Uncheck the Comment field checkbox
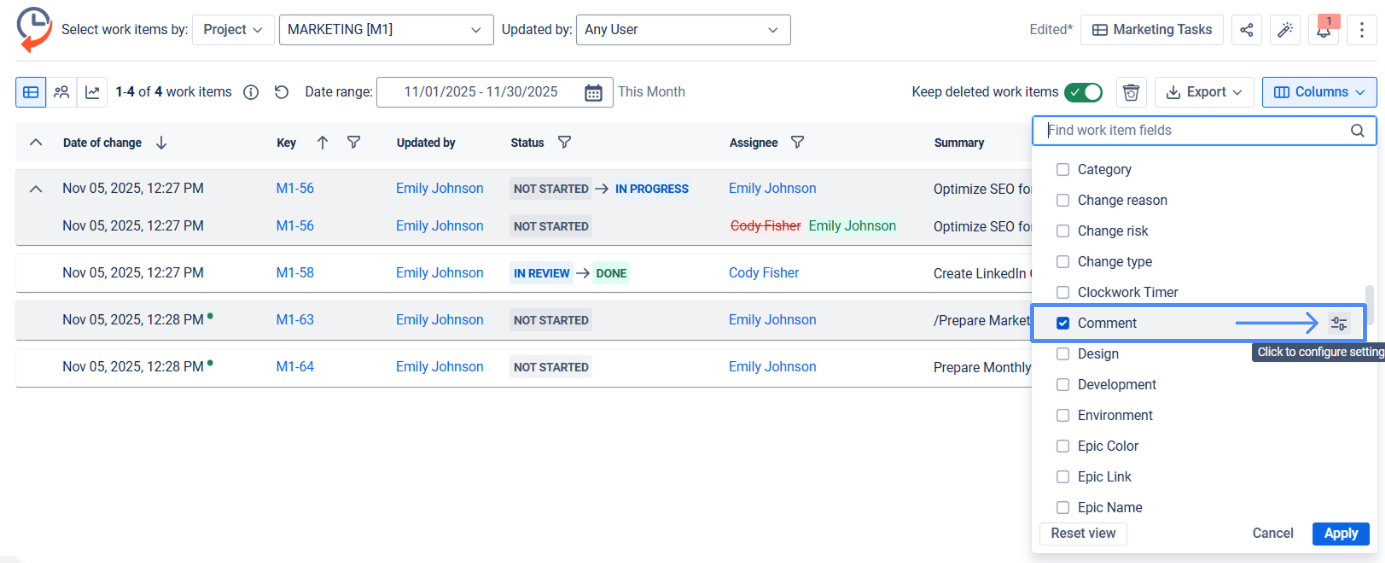The height and width of the screenshot is (563, 1385). [1063, 323]
